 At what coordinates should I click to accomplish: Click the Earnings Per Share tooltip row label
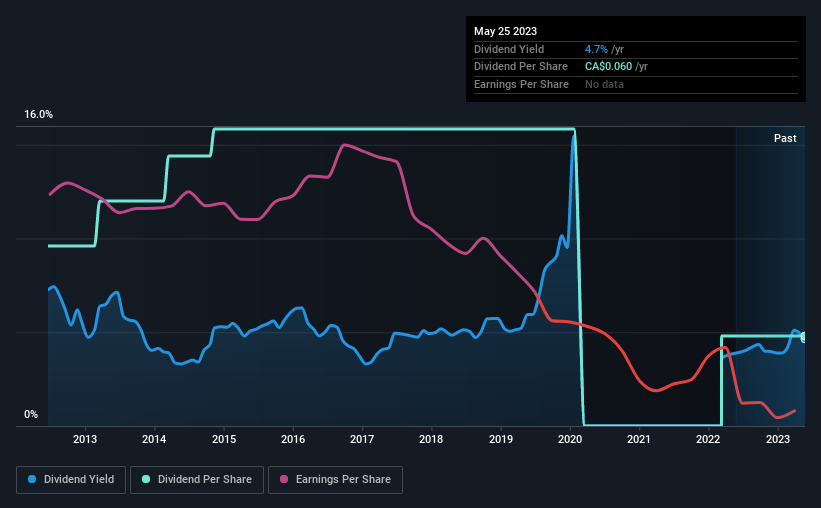tap(521, 84)
